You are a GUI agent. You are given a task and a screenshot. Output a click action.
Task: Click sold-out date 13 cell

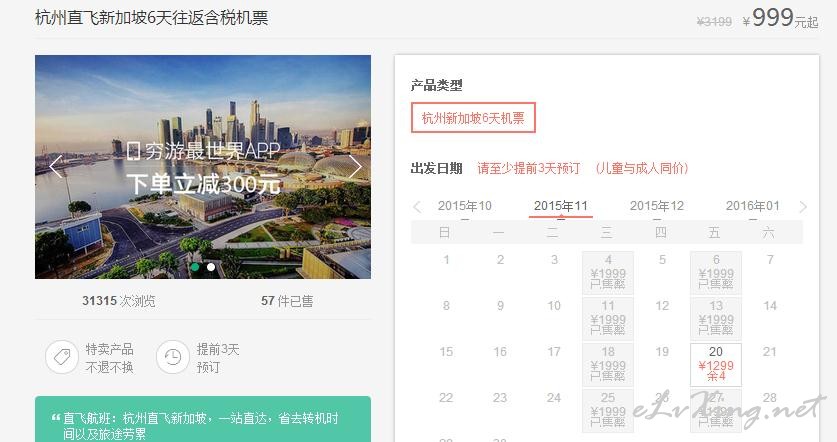pyautogui.click(x=716, y=319)
